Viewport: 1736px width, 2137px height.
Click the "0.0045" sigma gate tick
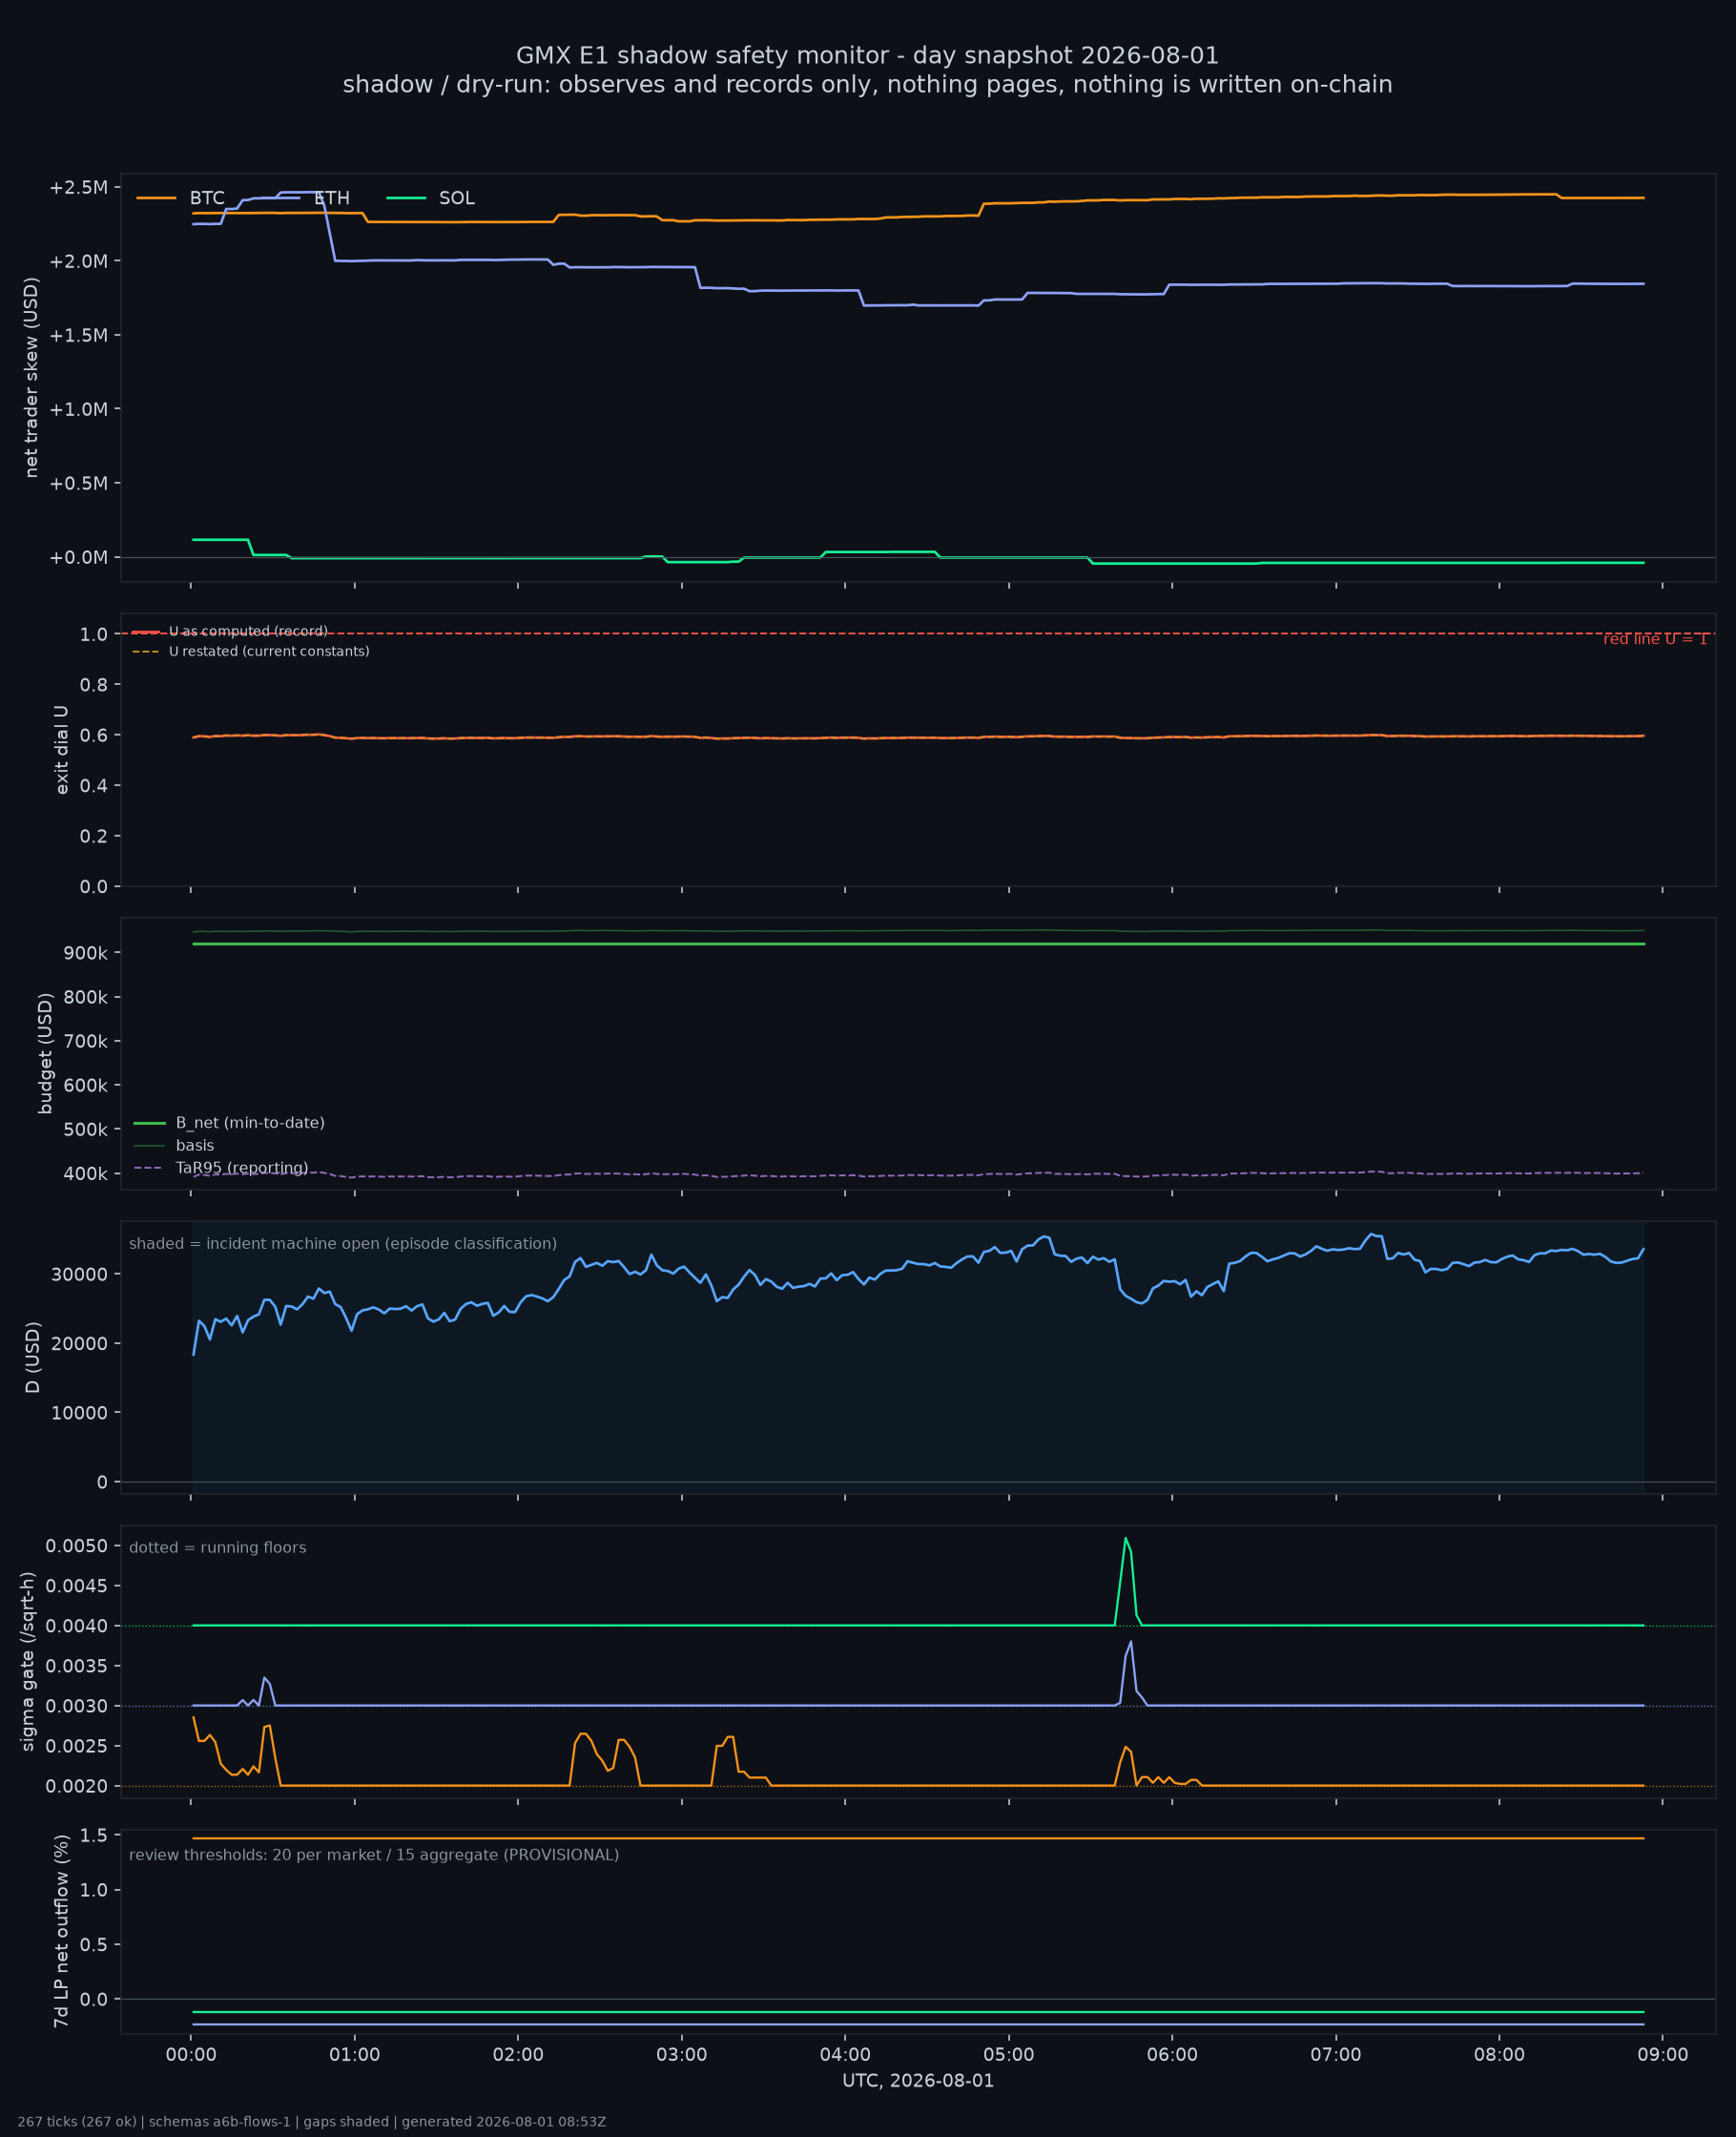(x=76, y=1587)
